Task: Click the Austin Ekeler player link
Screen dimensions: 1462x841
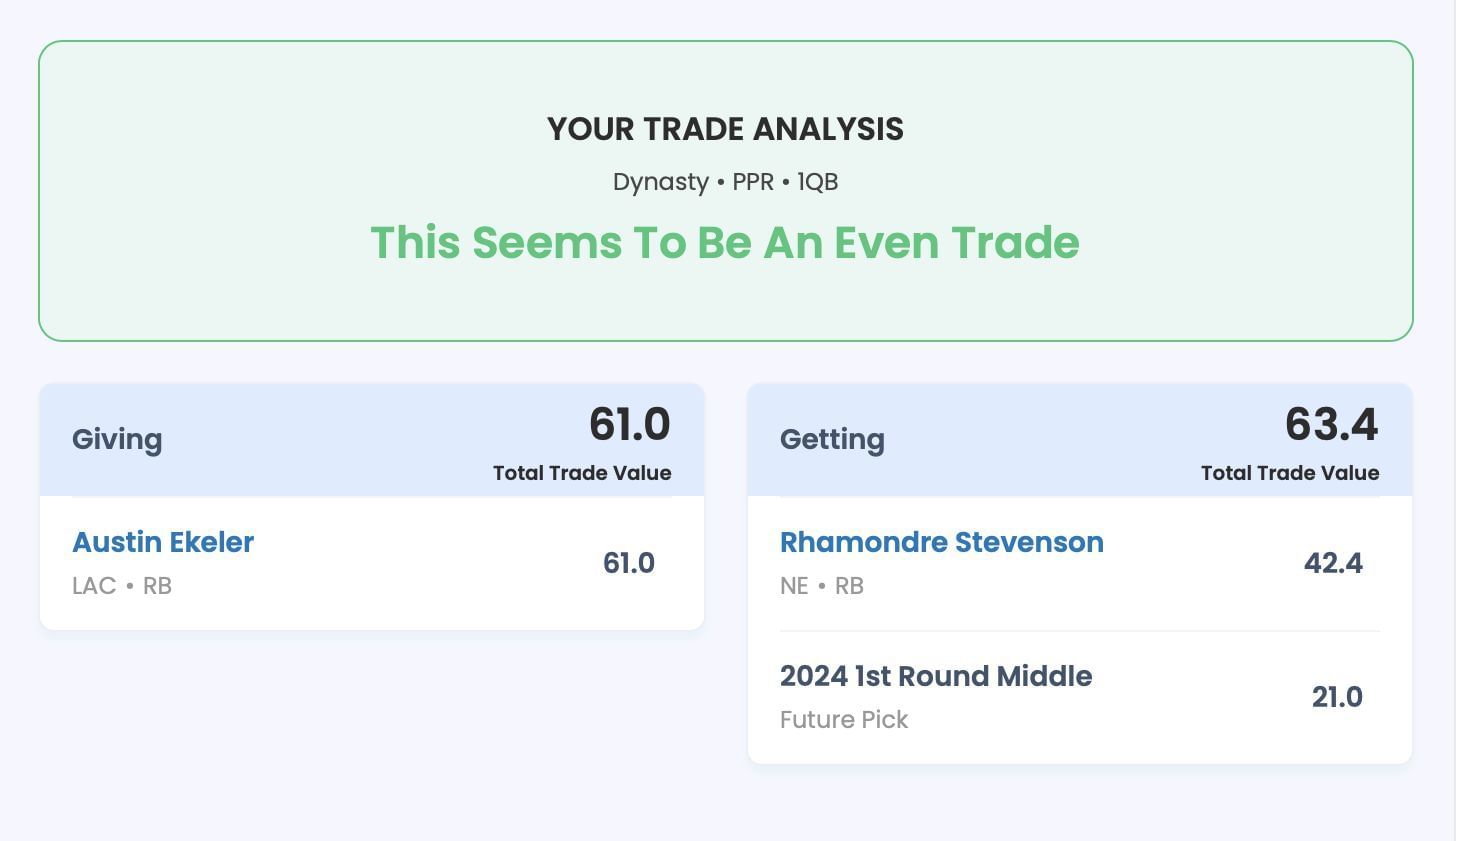Action: (x=163, y=542)
